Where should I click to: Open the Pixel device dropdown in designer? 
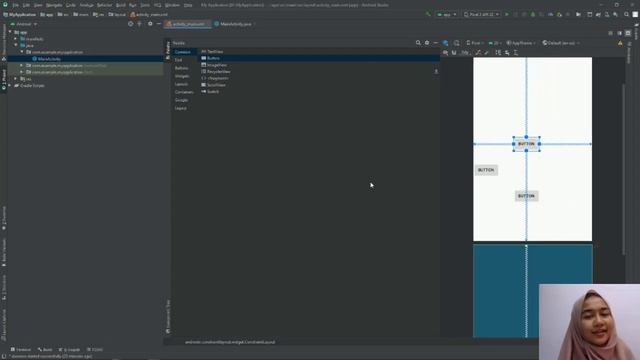tap(474, 43)
